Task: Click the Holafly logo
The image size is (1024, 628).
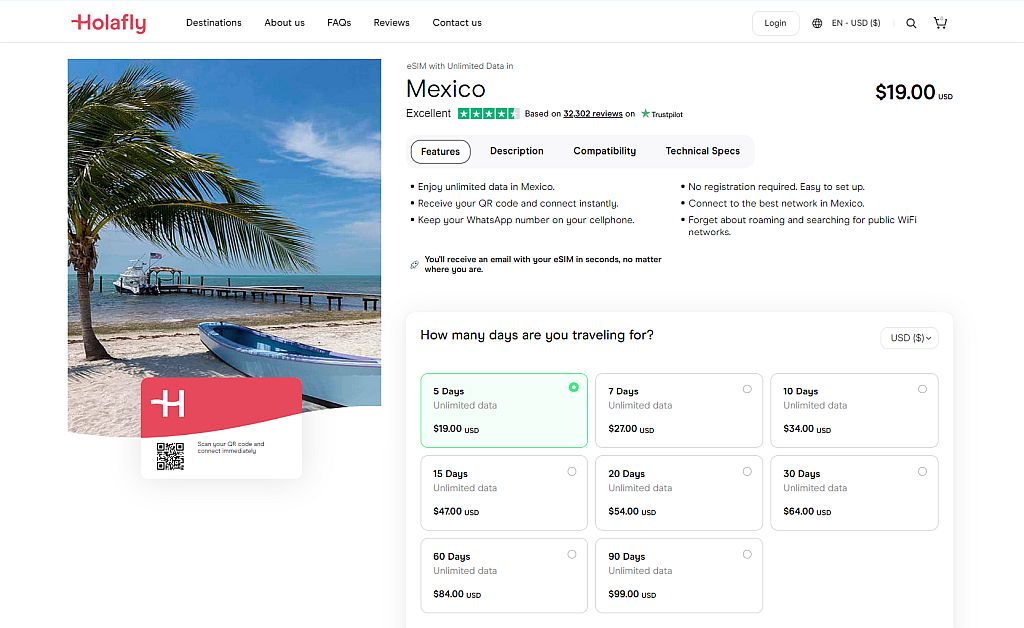Action: point(108,23)
